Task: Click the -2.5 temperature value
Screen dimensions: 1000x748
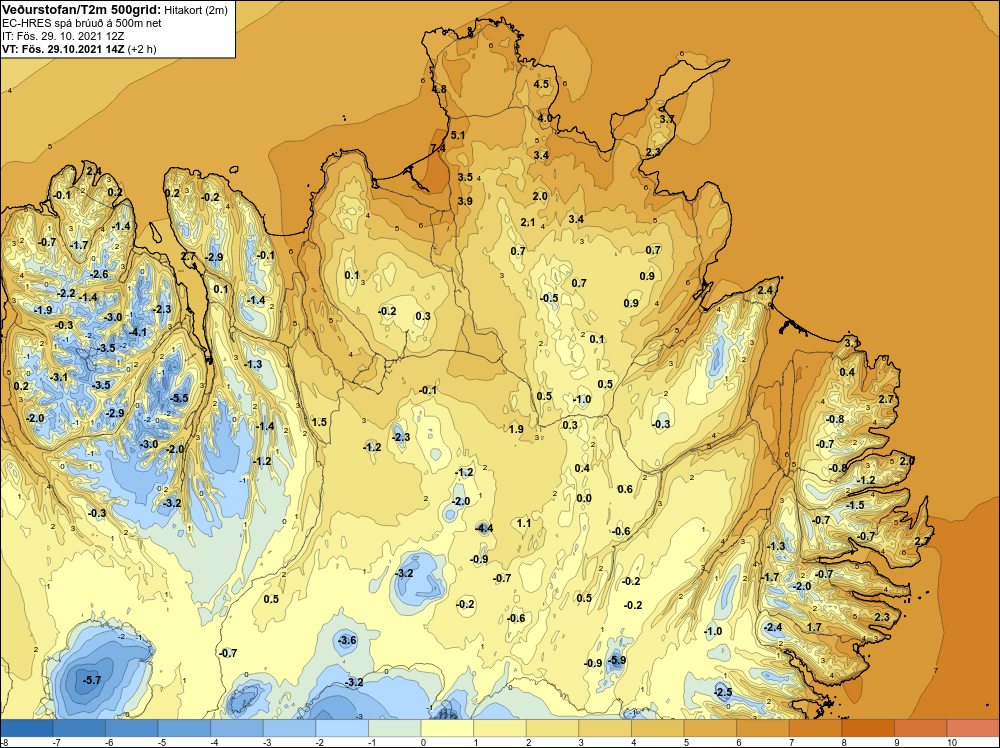Action: click(x=723, y=692)
